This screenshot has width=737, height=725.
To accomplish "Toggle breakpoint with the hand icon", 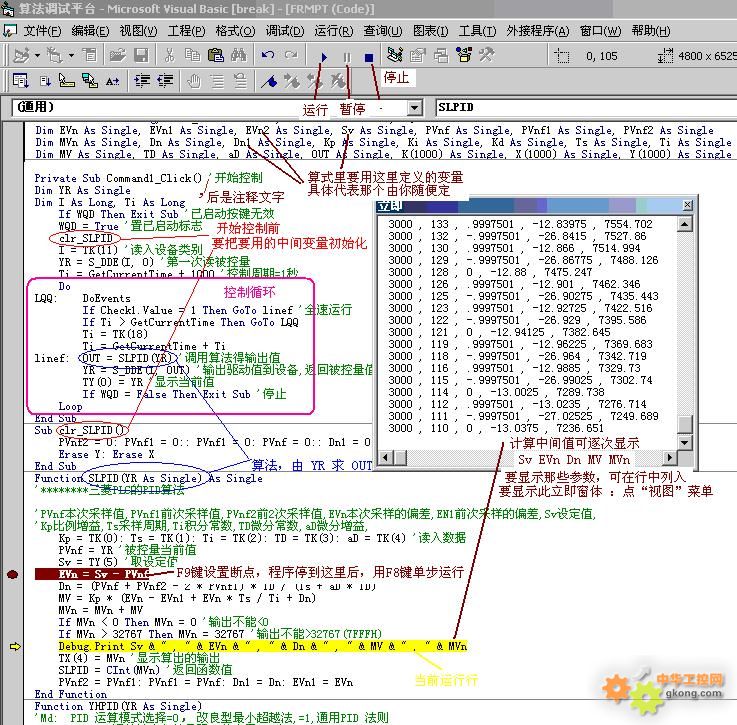I will (193, 81).
